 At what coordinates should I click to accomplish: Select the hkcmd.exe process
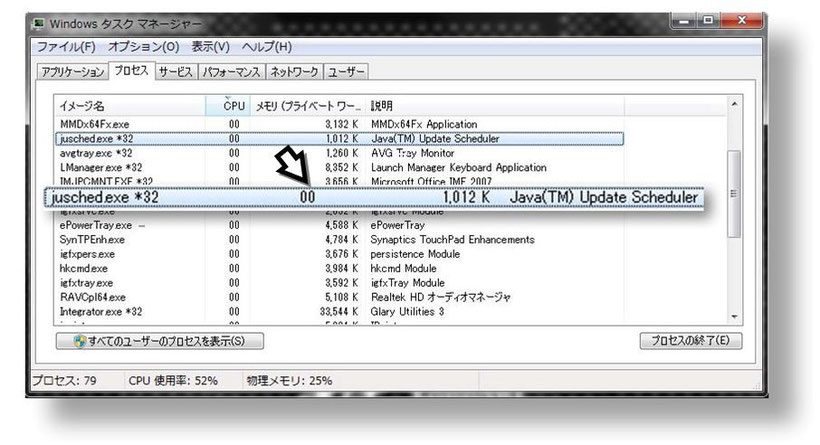click(339, 268)
